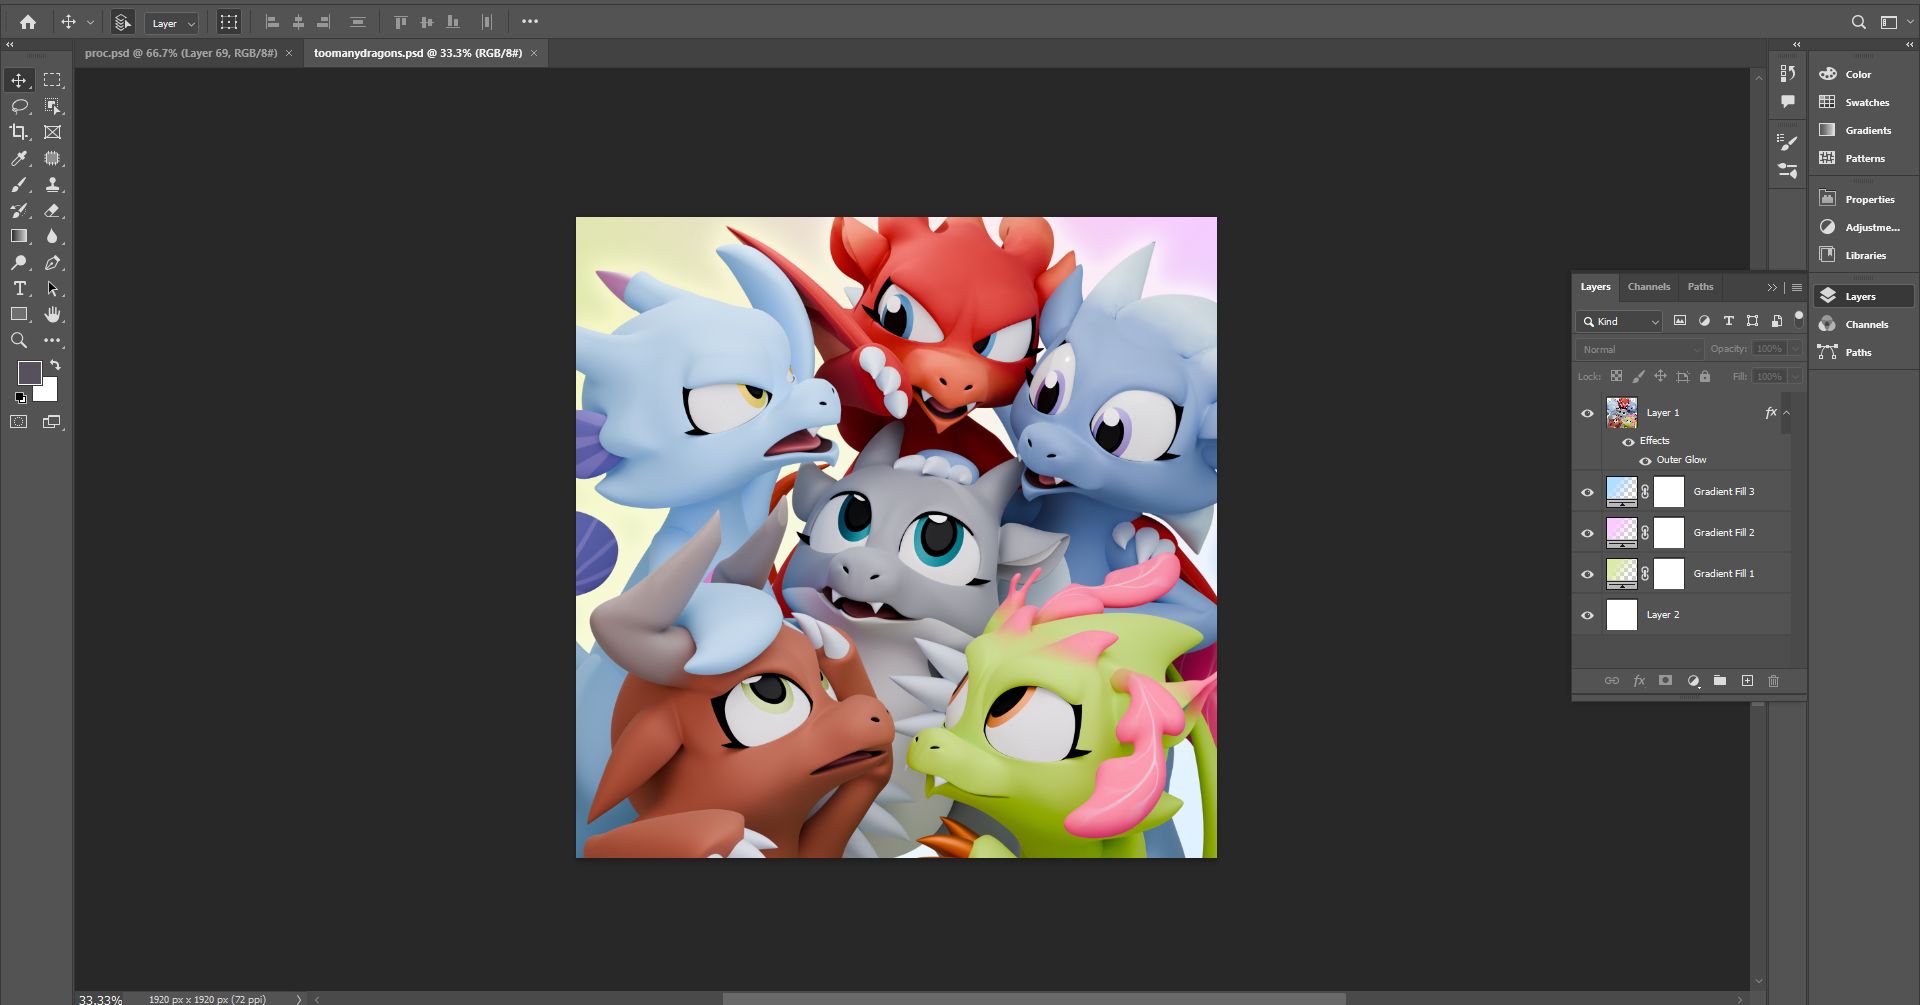1920x1005 pixels.
Task: Open the Layers panel flyout menu
Action: click(1797, 287)
